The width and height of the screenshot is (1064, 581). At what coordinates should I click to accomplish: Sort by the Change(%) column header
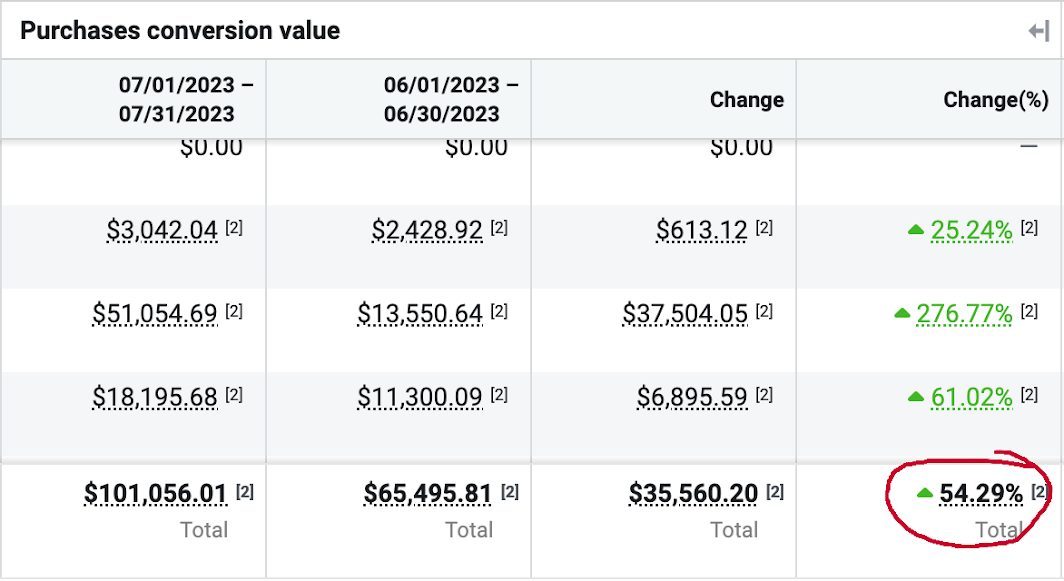[996, 100]
